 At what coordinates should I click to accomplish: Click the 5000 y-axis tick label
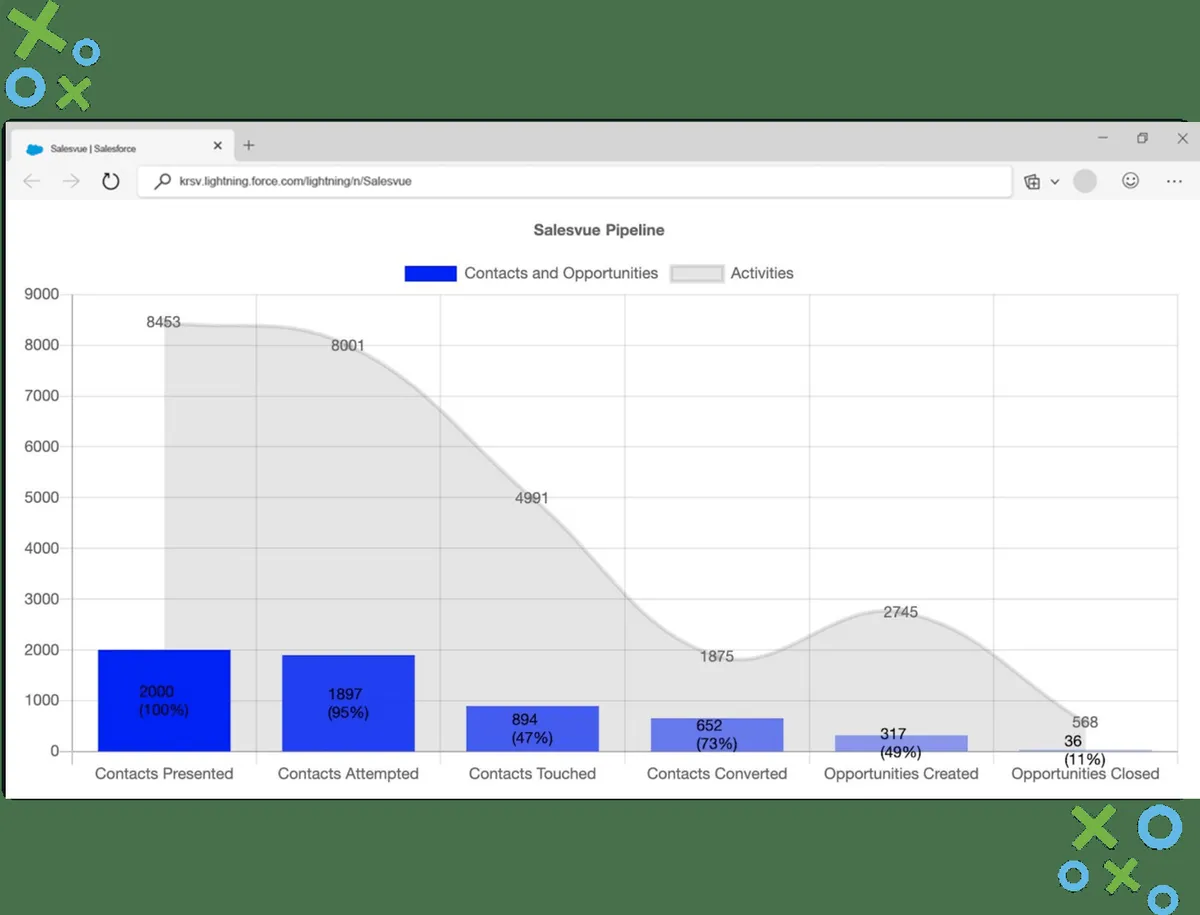pos(41,497)
